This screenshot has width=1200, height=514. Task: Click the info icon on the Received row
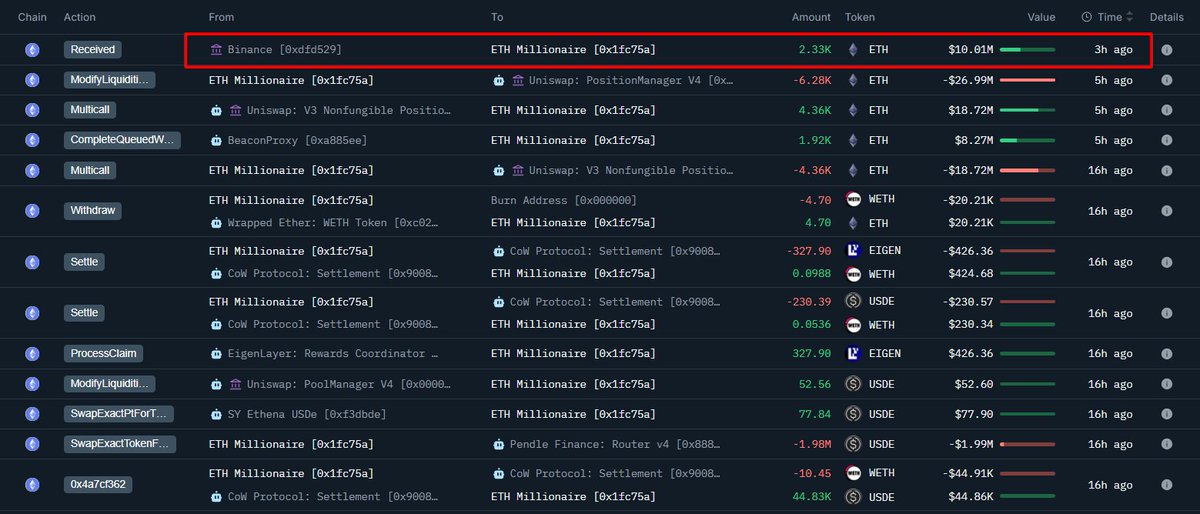coord(1166,49)
